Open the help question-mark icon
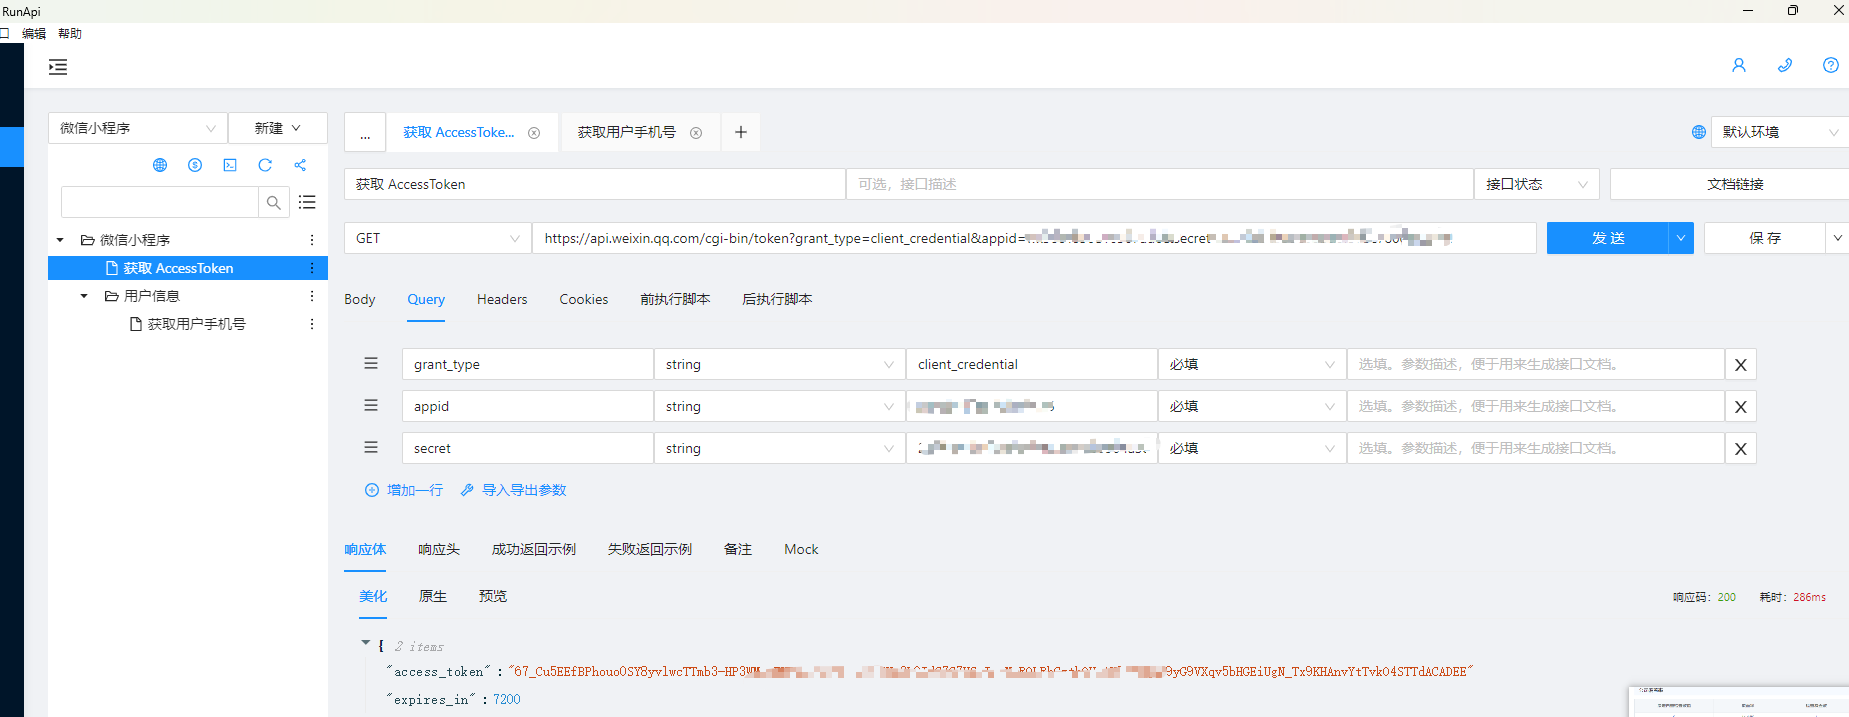Screen dimensions: 1849x717 [1831, 65]
